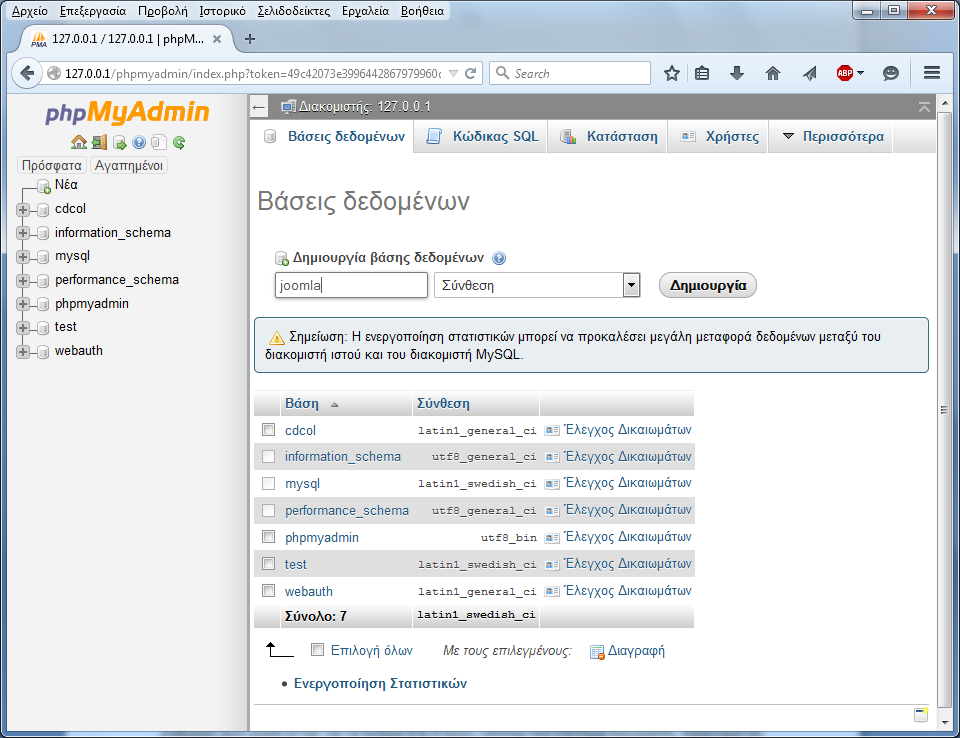This screenshot has width=960, height=738.
Task: Click the Firefox back arrow button
Action: coord(27,73)
